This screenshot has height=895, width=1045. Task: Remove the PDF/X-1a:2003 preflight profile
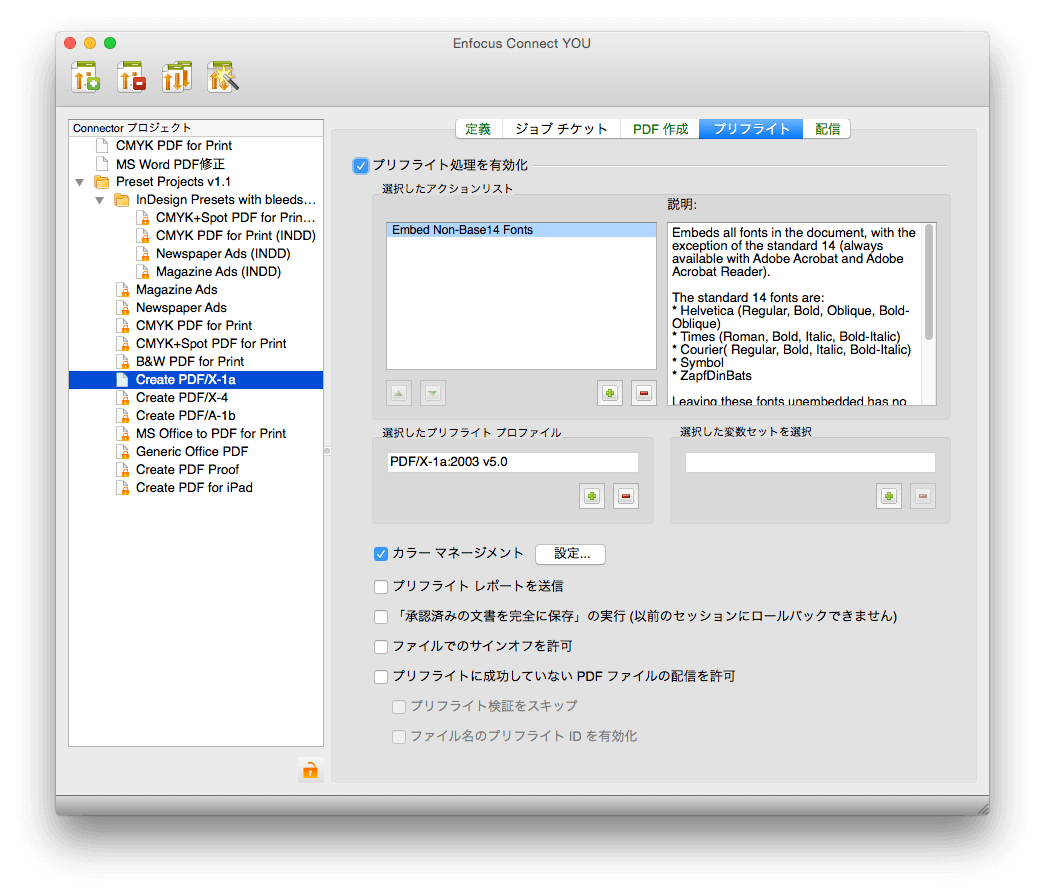626,496
